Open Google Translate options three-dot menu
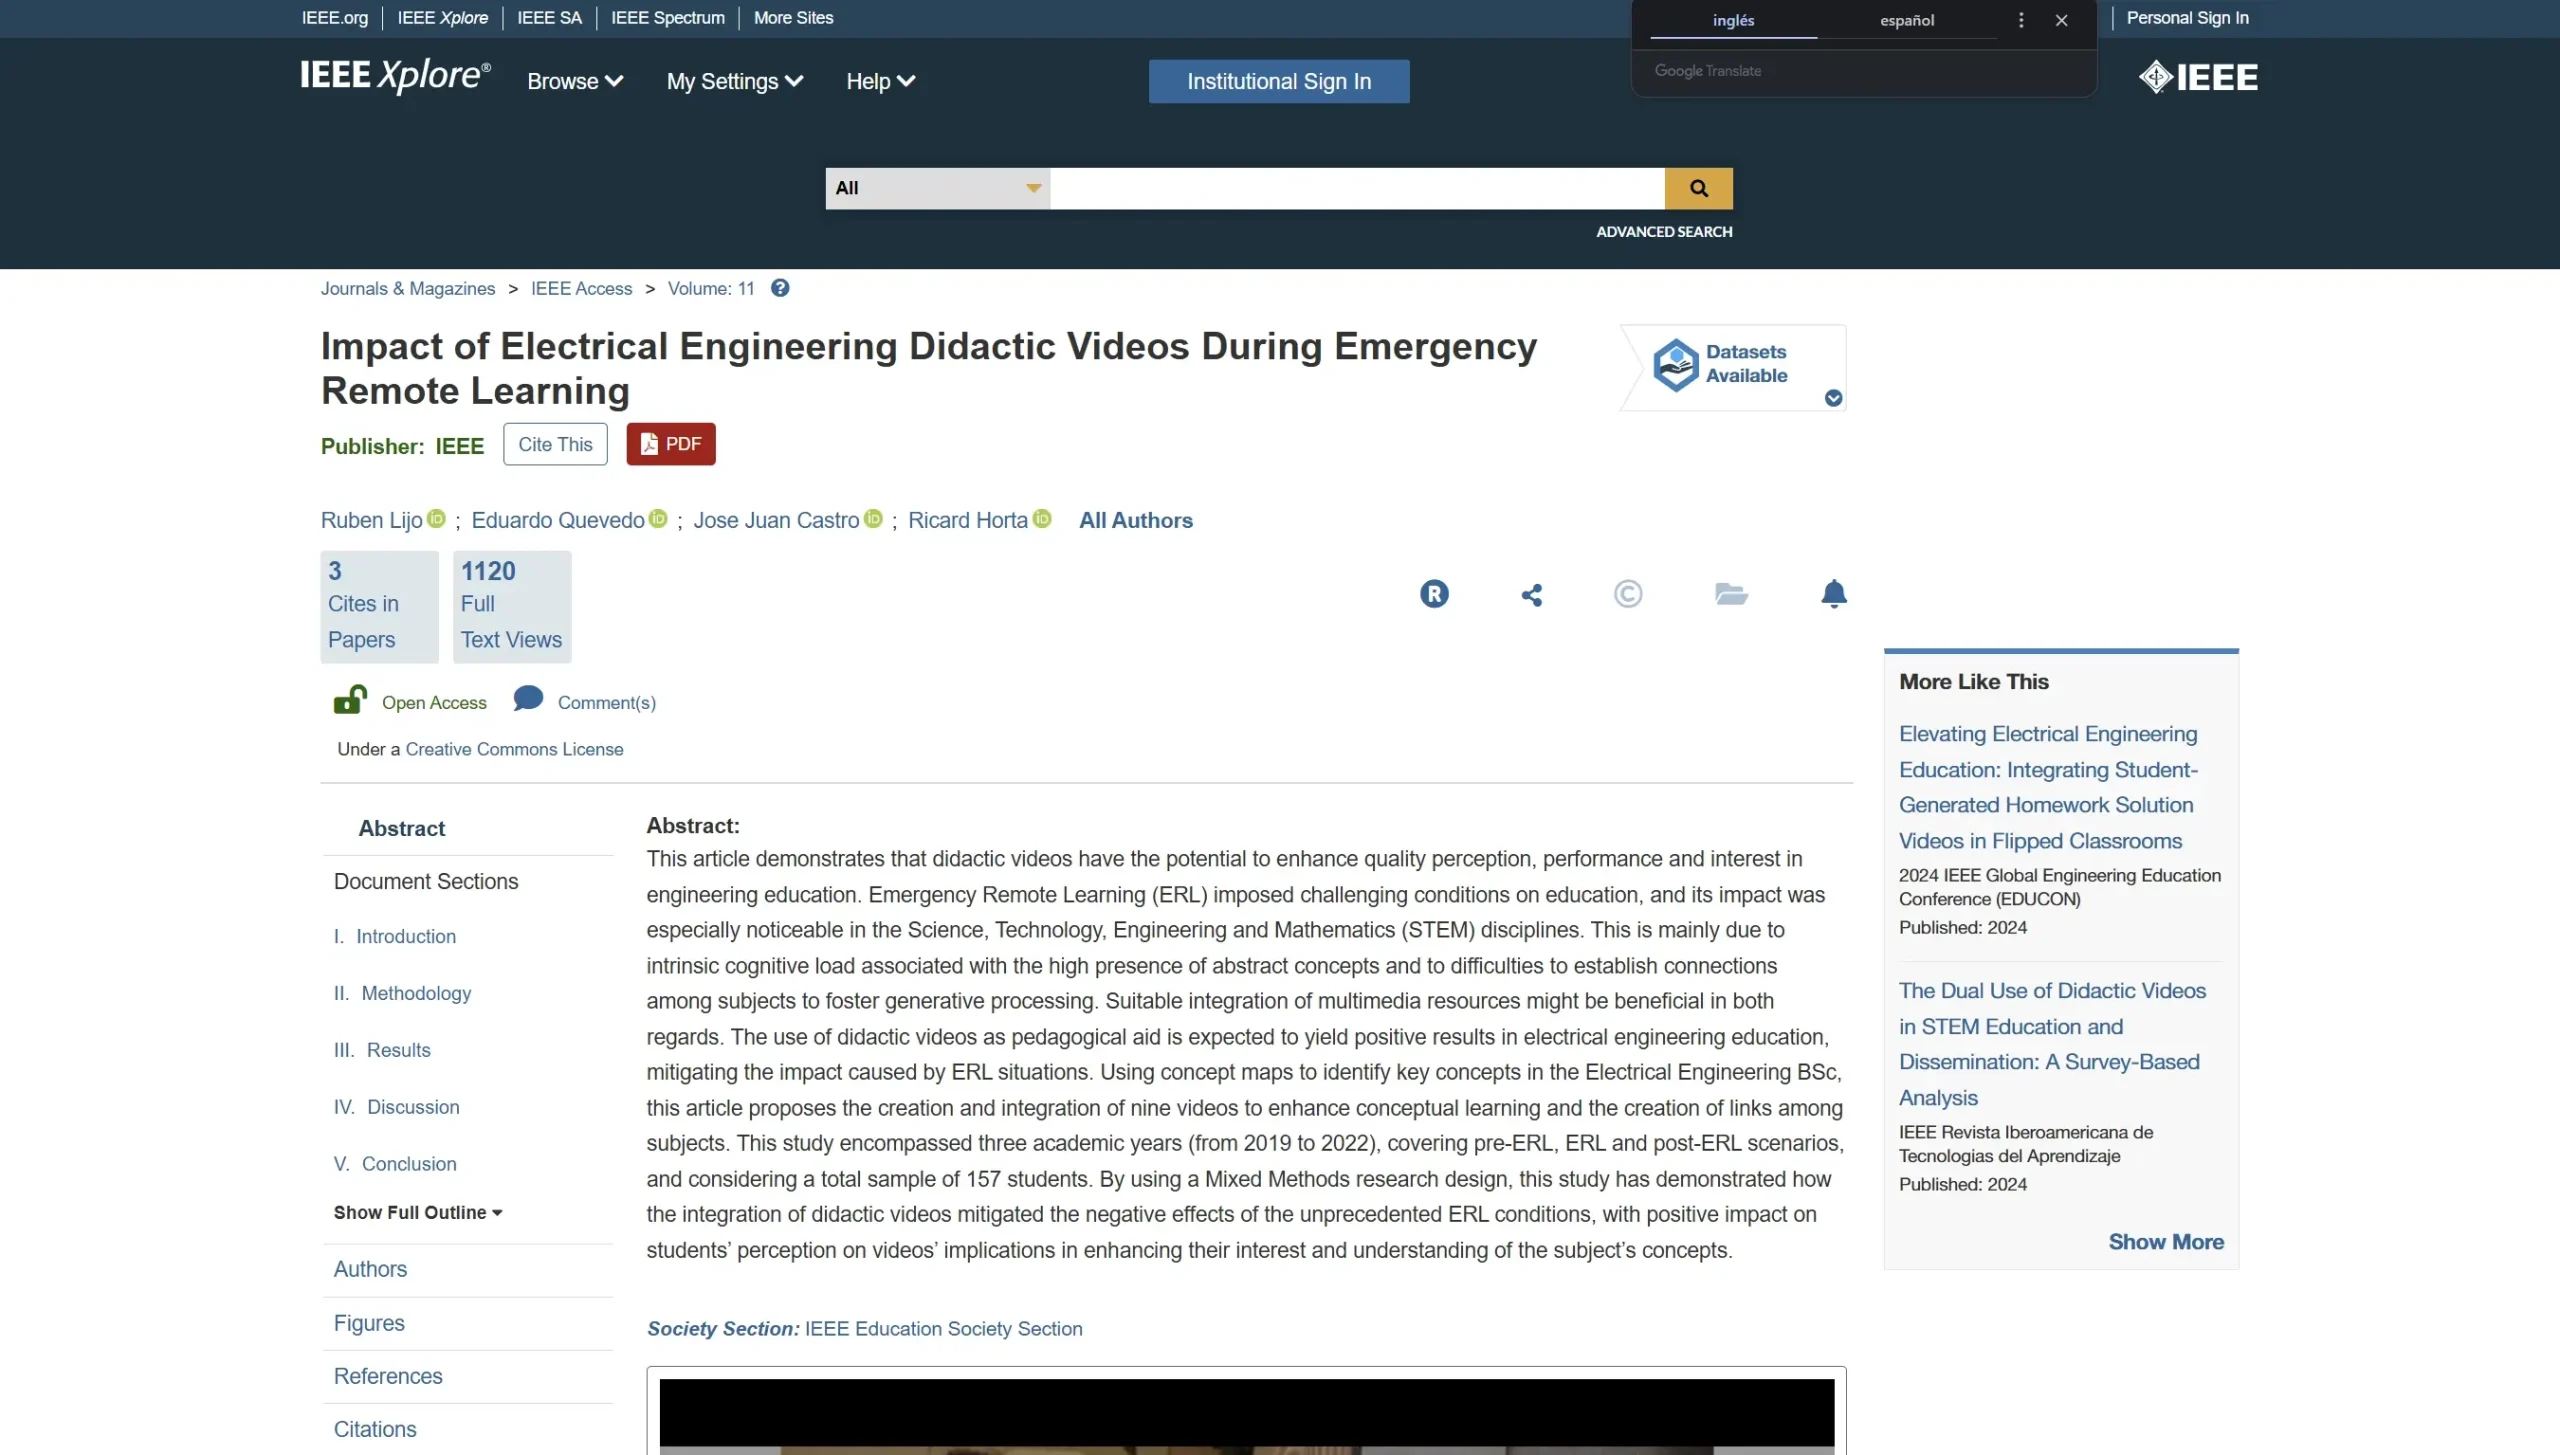 (2021, 20)
